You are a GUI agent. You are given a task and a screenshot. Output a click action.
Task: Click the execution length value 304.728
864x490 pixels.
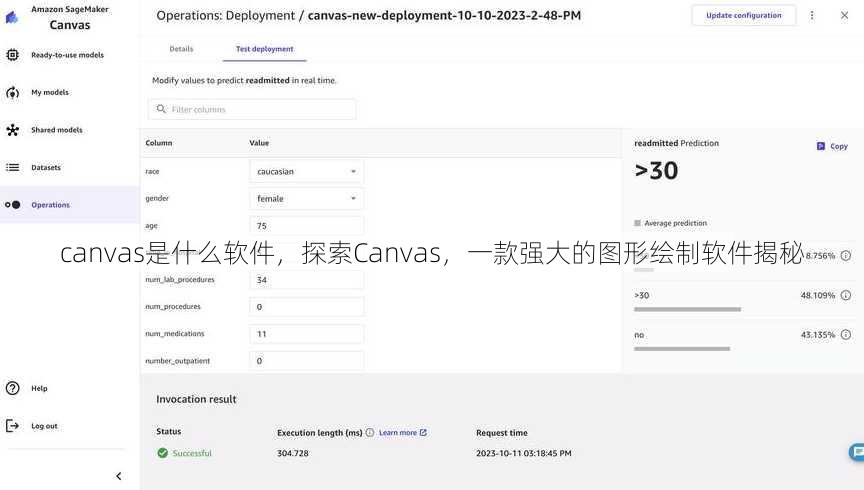293,453
